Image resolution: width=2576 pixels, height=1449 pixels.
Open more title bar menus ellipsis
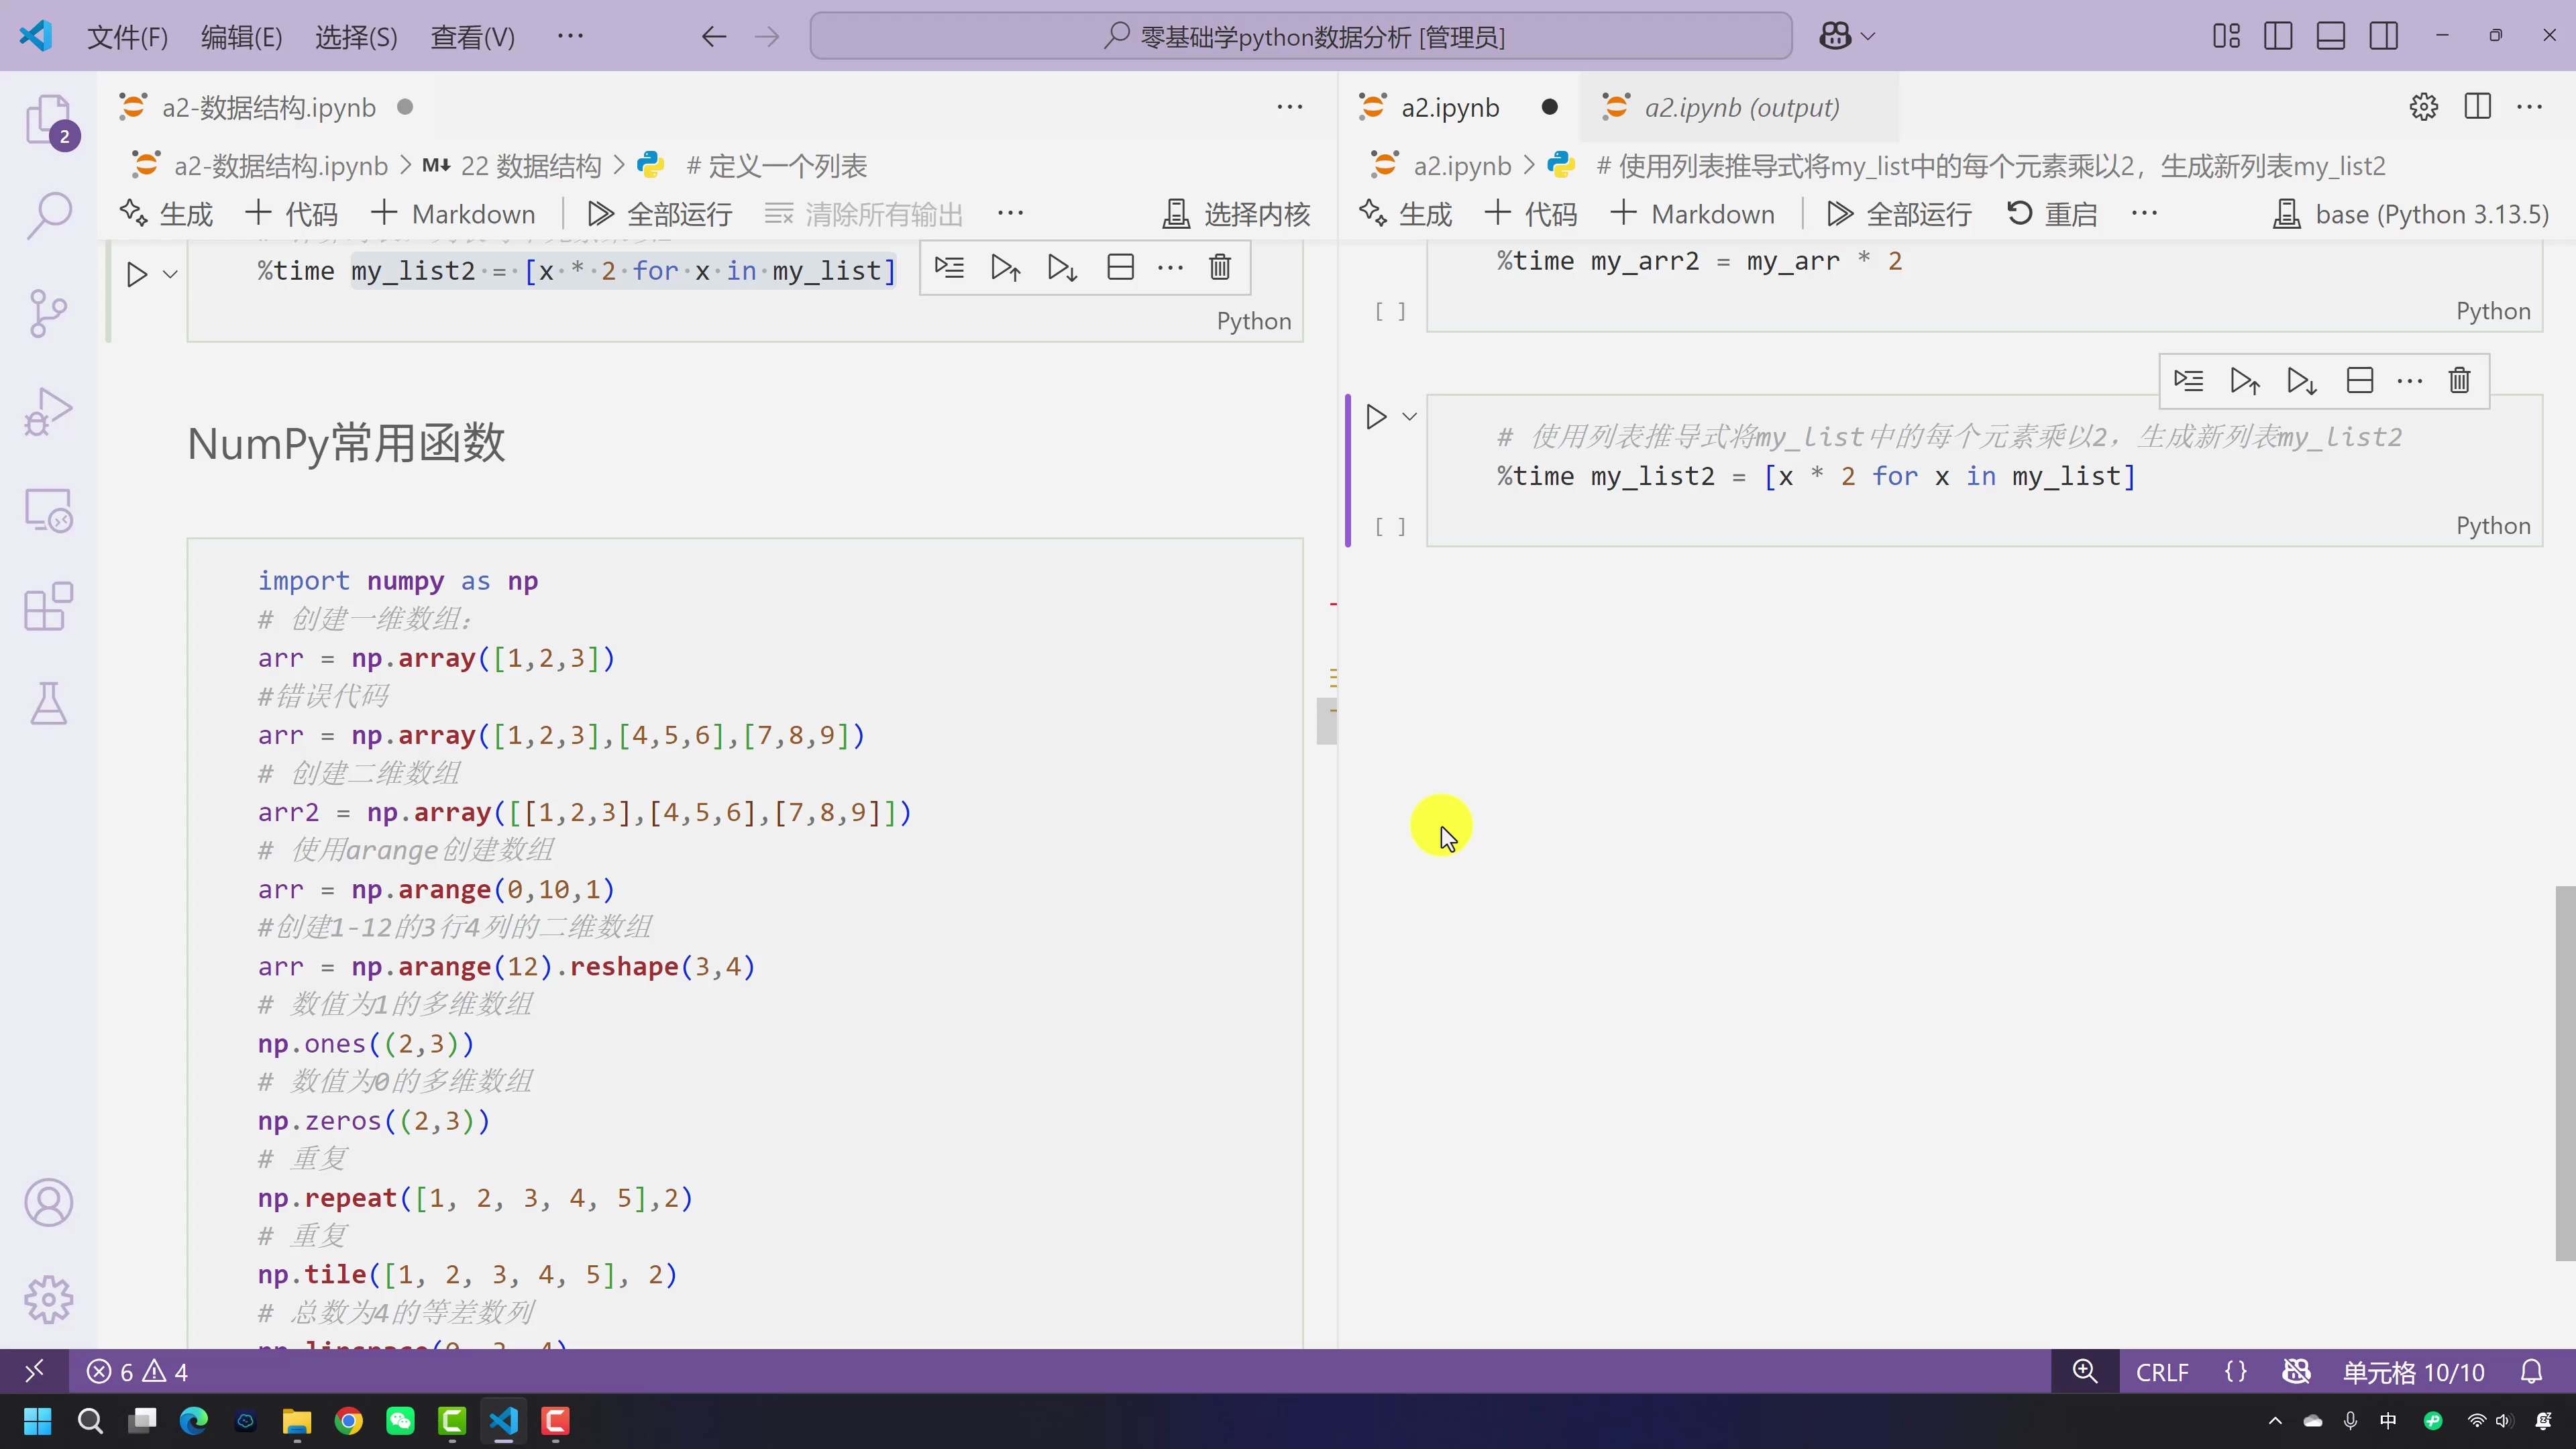click(570, 36)
